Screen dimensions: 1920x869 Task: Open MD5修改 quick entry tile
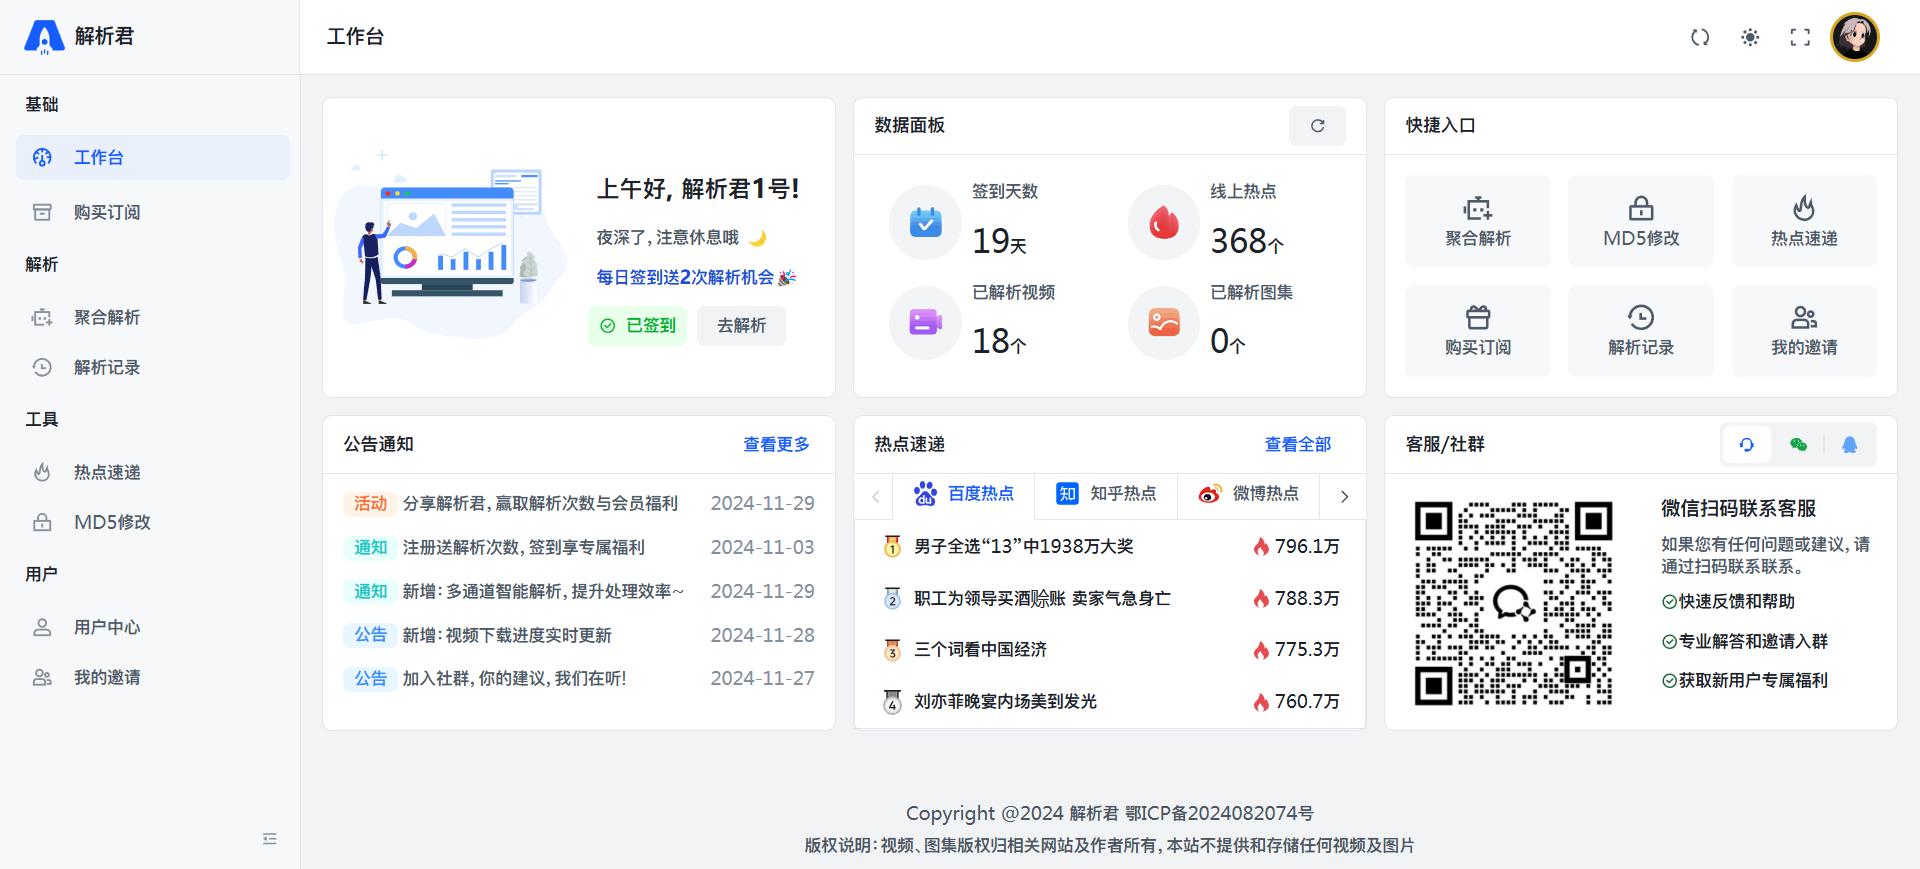point(1640,221)
